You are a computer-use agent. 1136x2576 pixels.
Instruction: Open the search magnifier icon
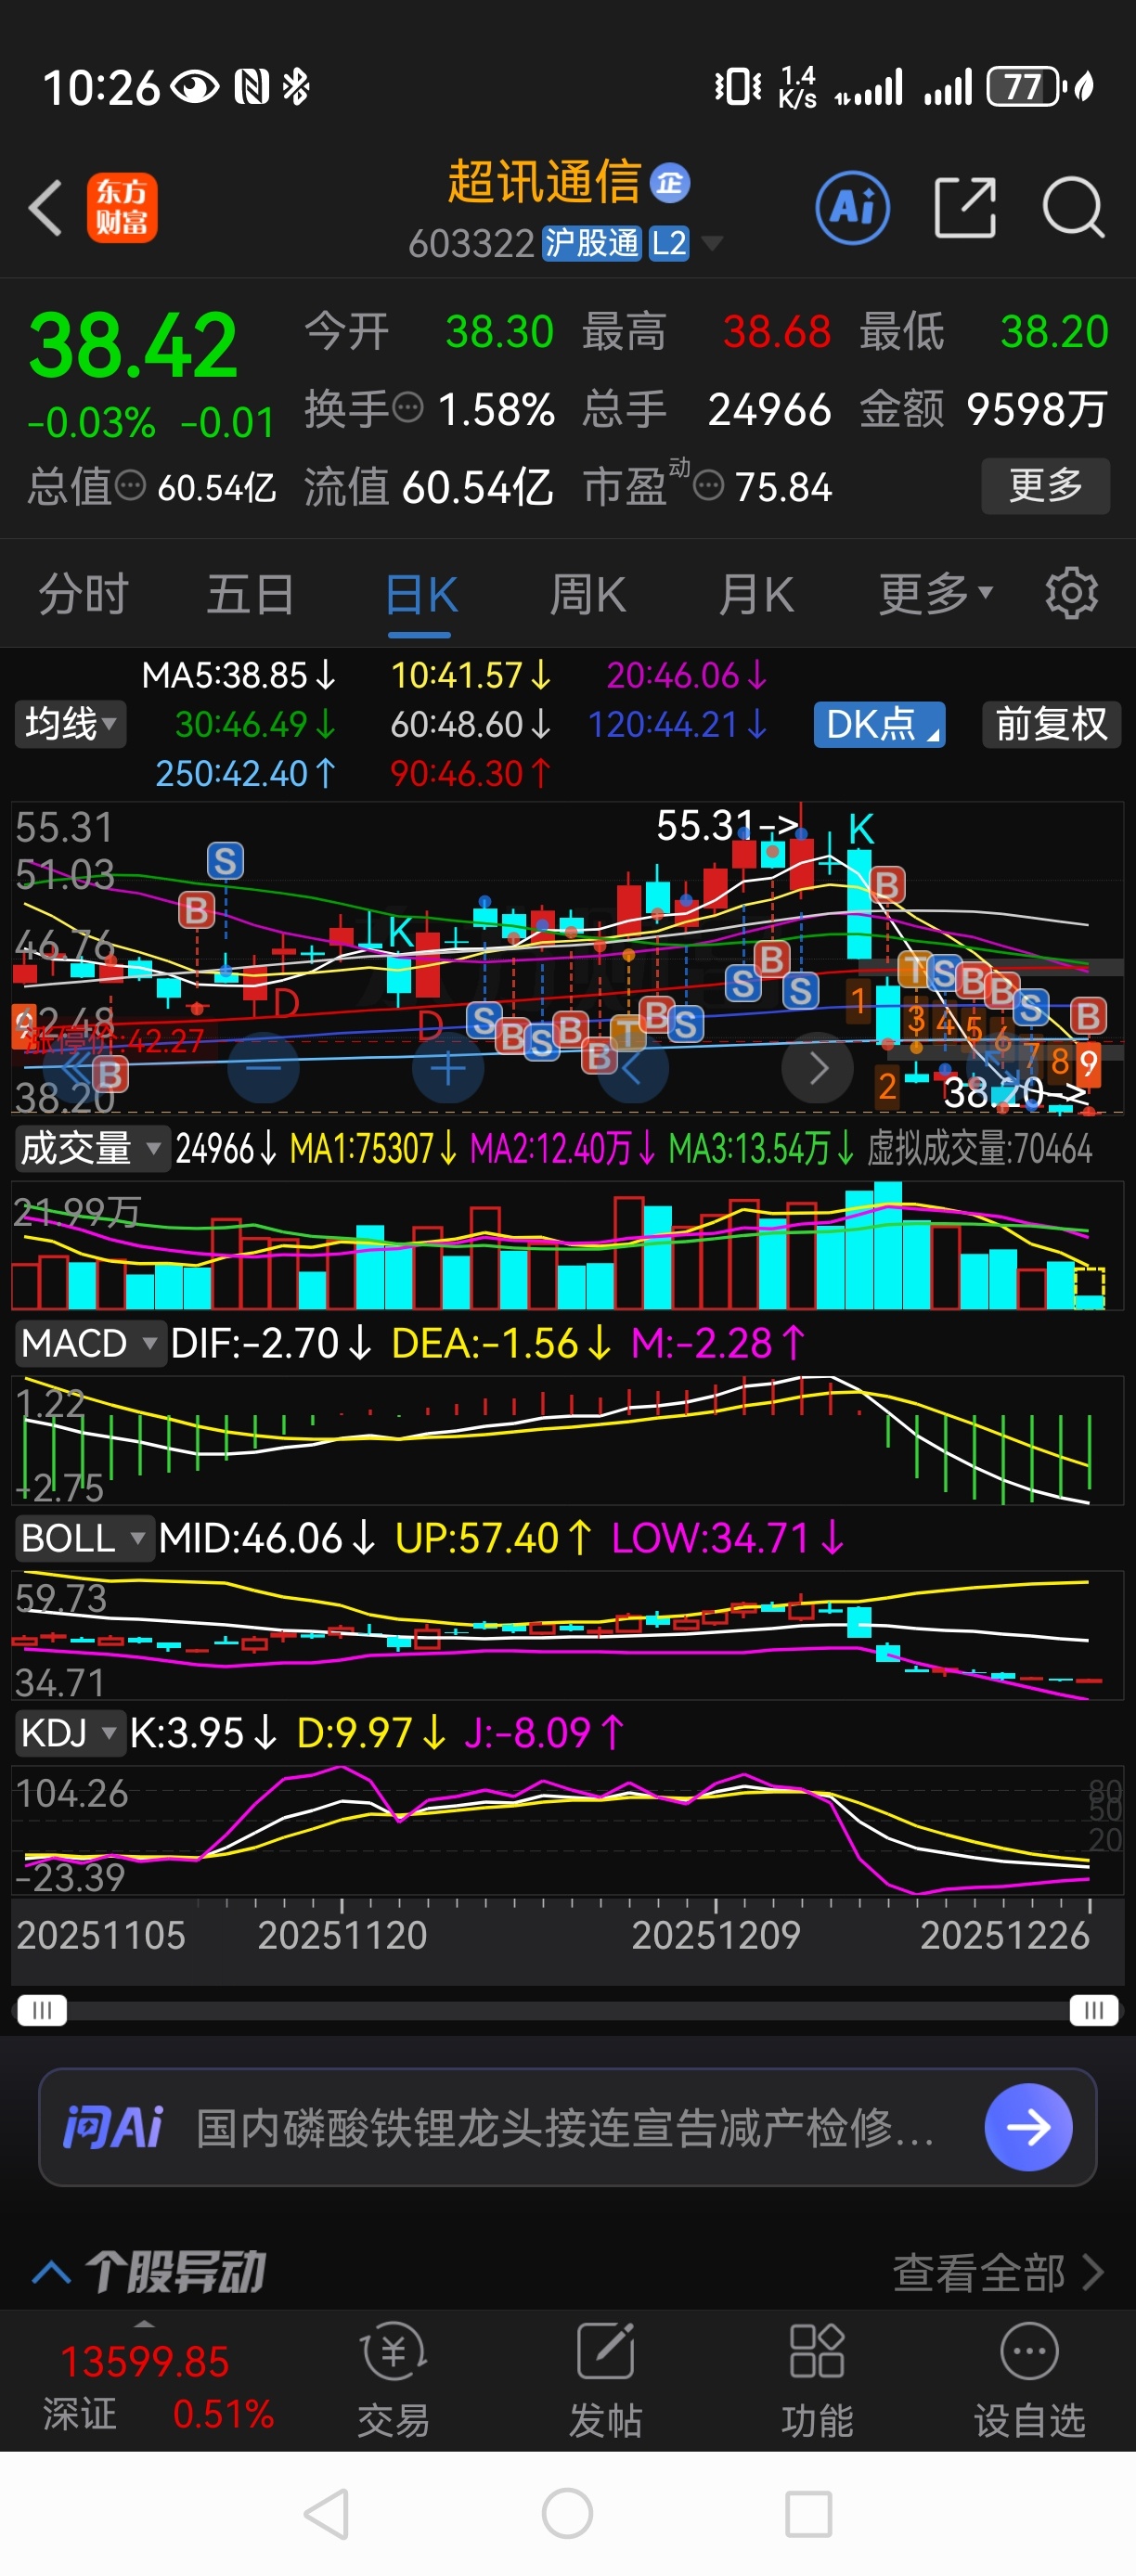1073,208
